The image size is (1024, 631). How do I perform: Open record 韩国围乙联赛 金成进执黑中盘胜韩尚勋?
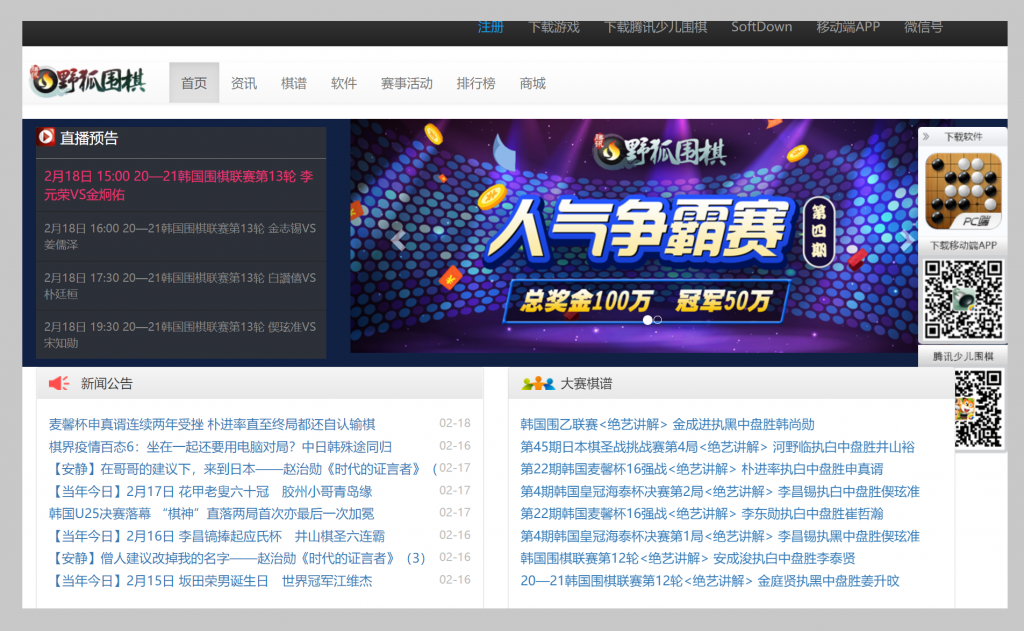(x=667, y=424)
